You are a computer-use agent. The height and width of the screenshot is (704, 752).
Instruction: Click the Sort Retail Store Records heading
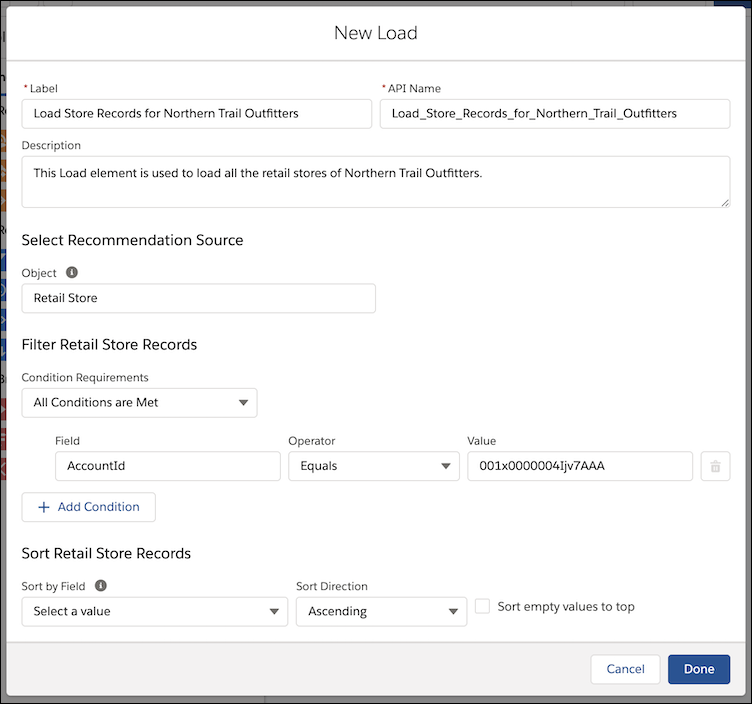(106, 553)
